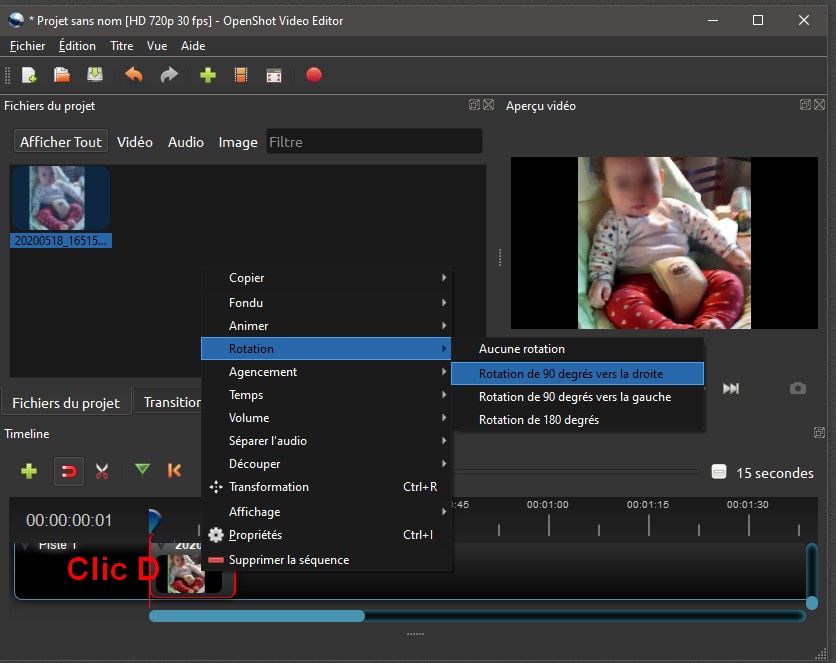Activate the razor scissors tool
Image resolution: width=836 pixels, height=663 pixels.
[x=102, y=471]
